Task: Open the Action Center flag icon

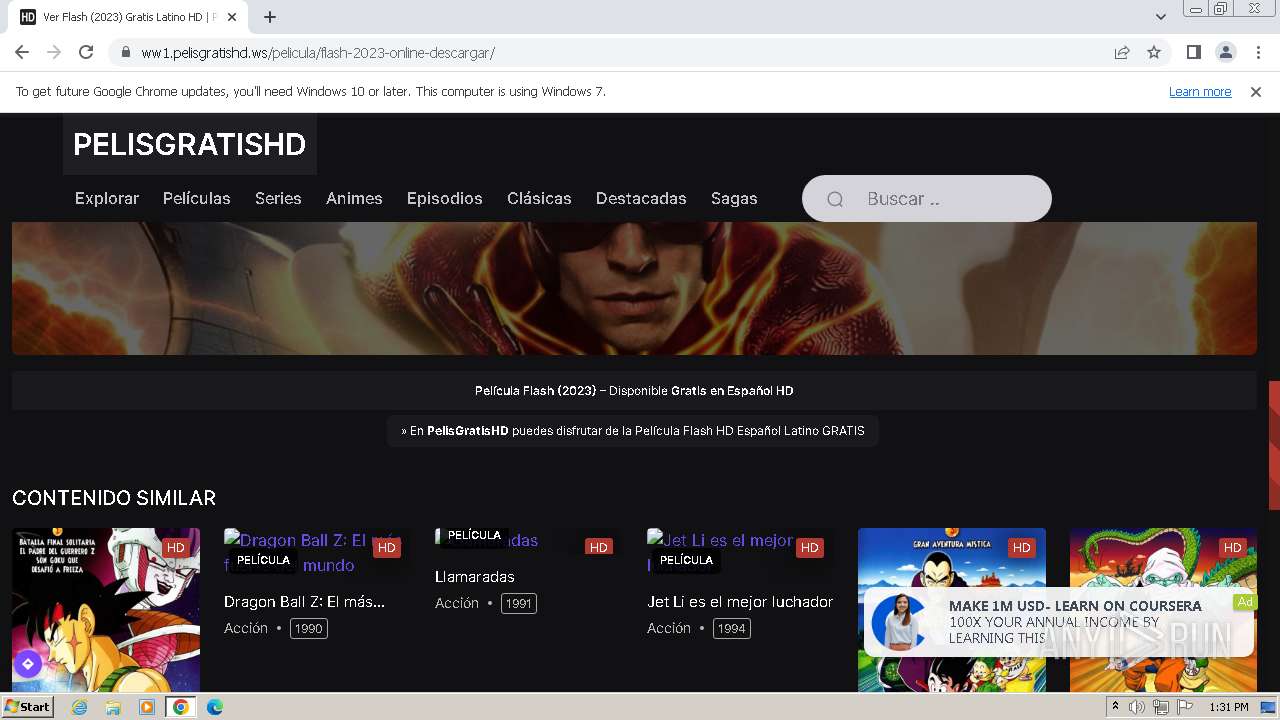Action: pos(1185,707)
